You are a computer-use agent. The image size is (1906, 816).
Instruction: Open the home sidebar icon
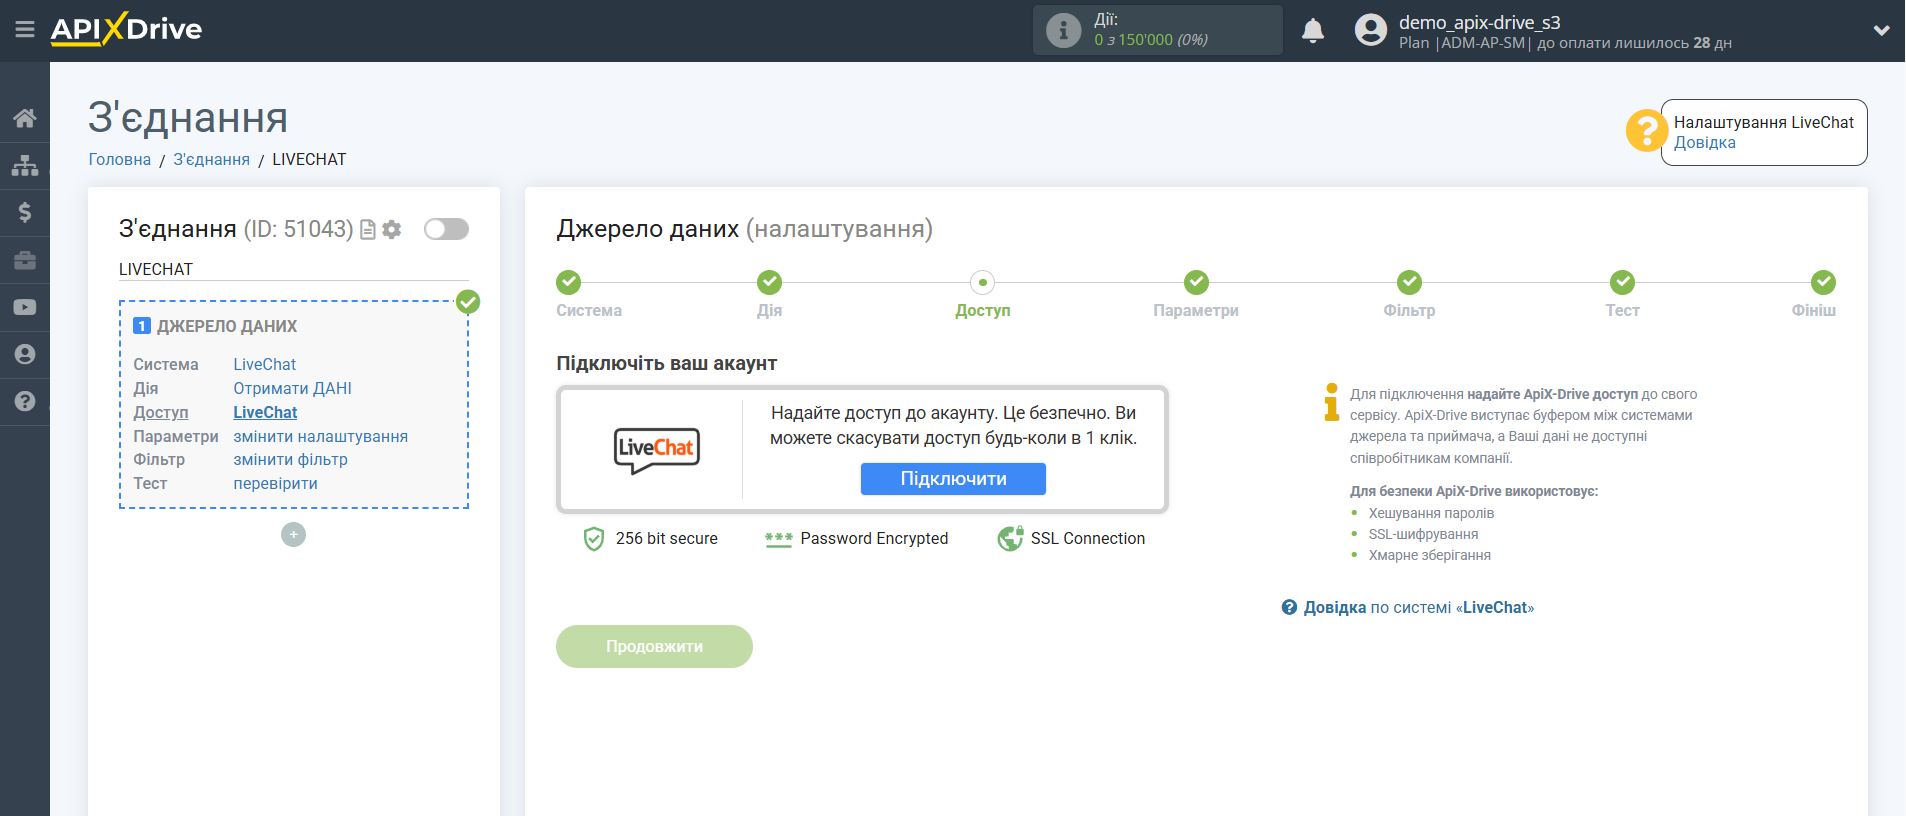pyautogui.click(x=25, y=118)
